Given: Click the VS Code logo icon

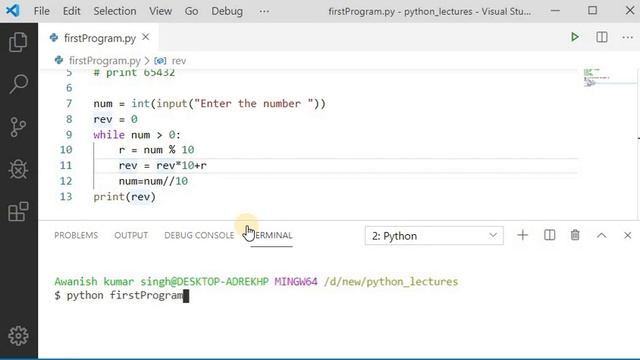Looking at the screenshot, I should coord(12,10).
